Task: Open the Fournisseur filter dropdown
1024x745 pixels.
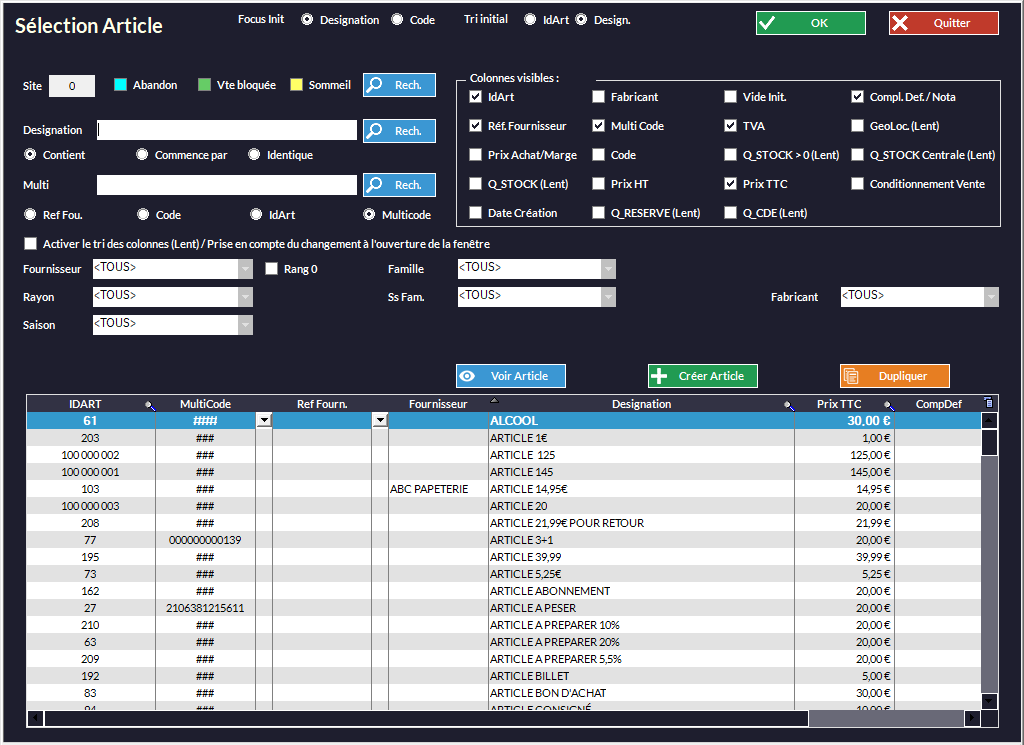Action: (x=245, y=268)
